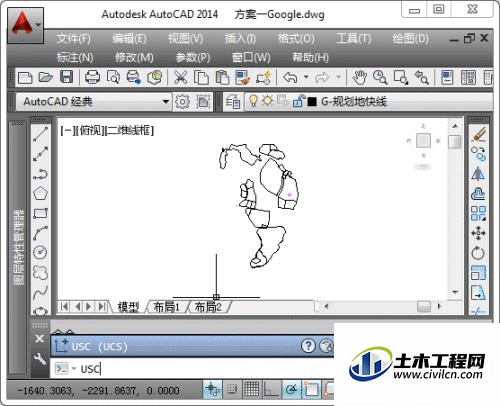The image size is (500, 406).
Task: Open the G-规划地块线 layer dropdown
Action: click(369, 101)
